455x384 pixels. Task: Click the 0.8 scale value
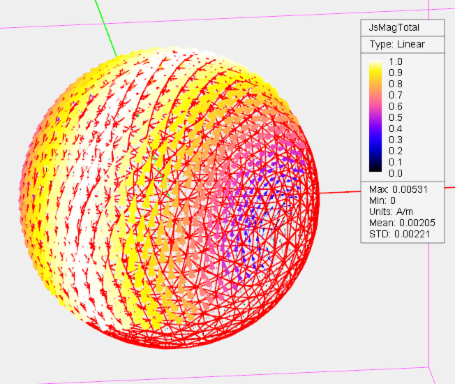pos(395,84)
